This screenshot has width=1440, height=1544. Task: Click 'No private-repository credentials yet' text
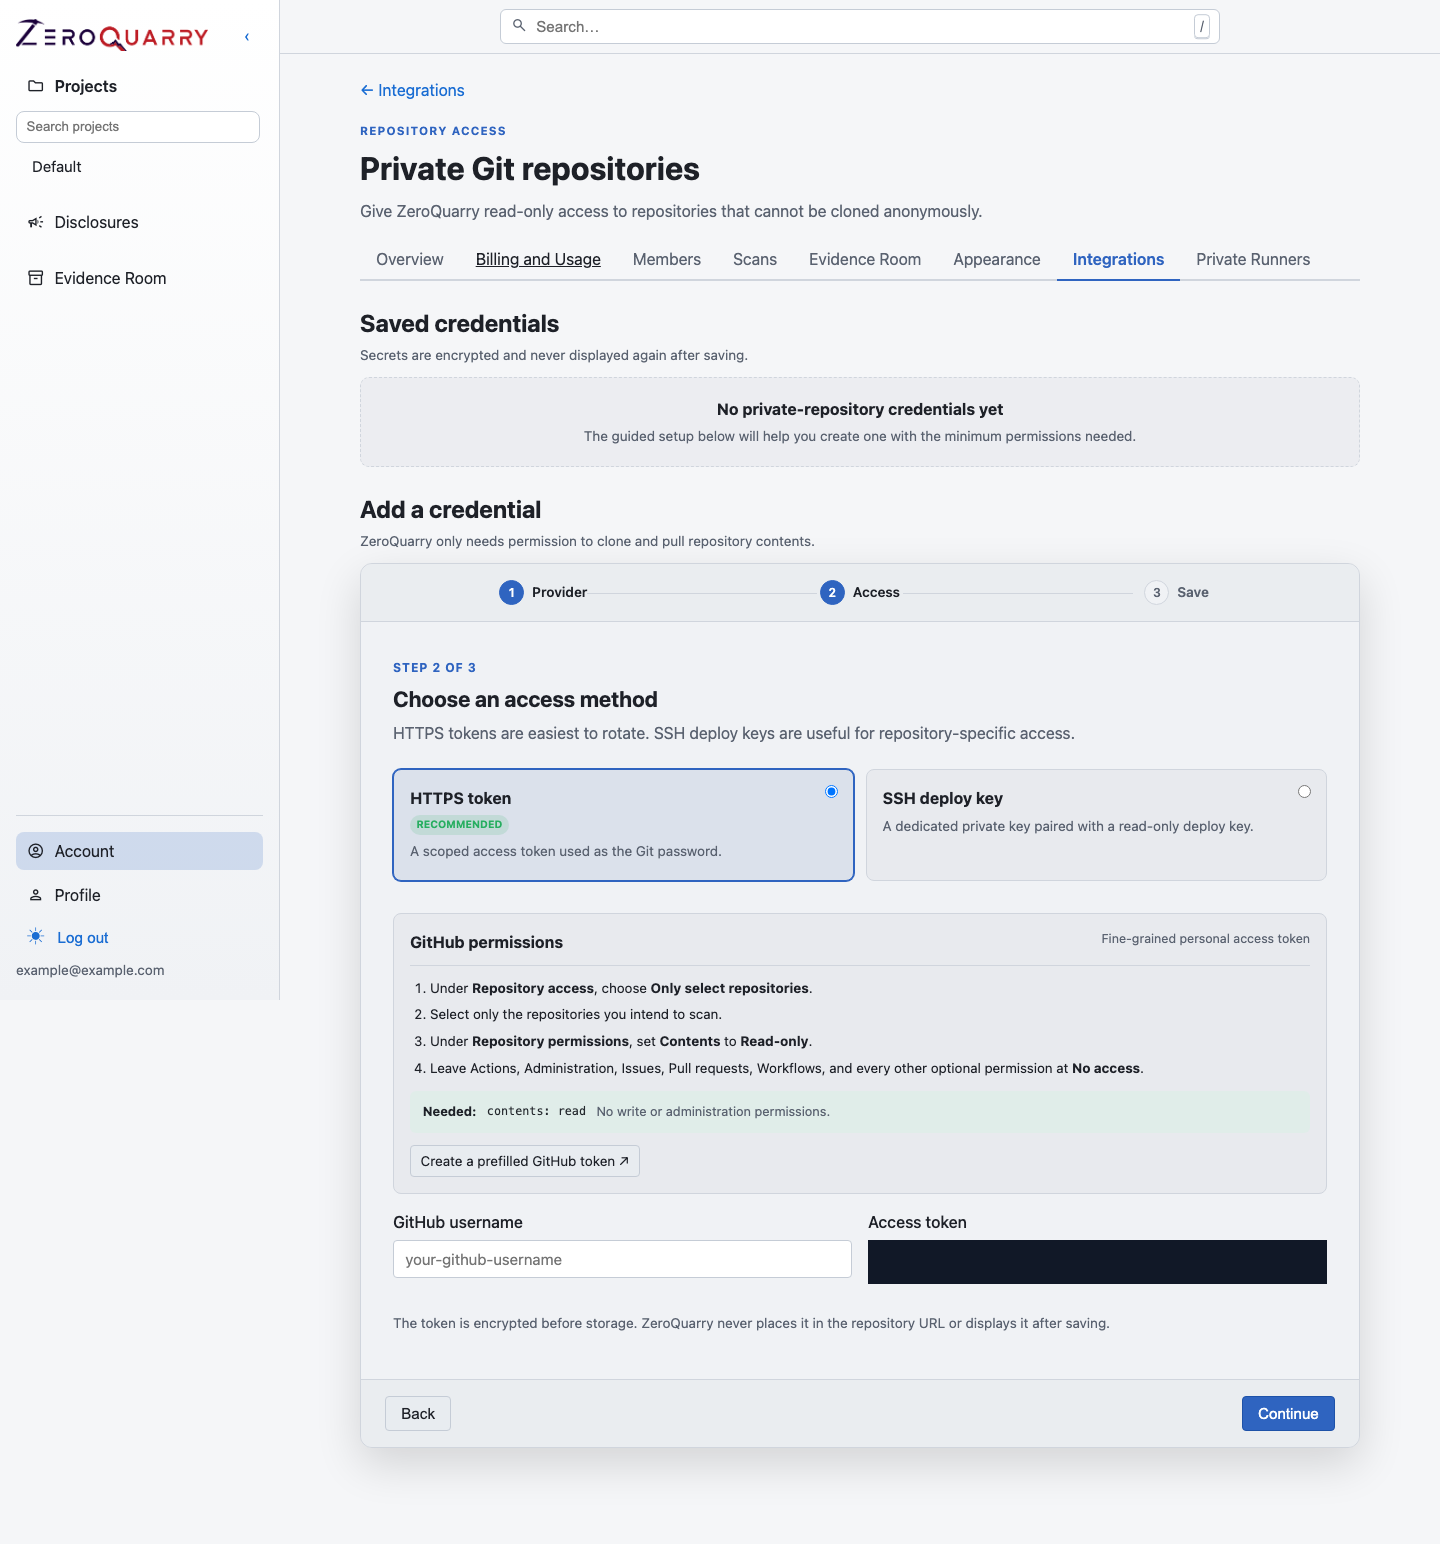coord(860,409)
